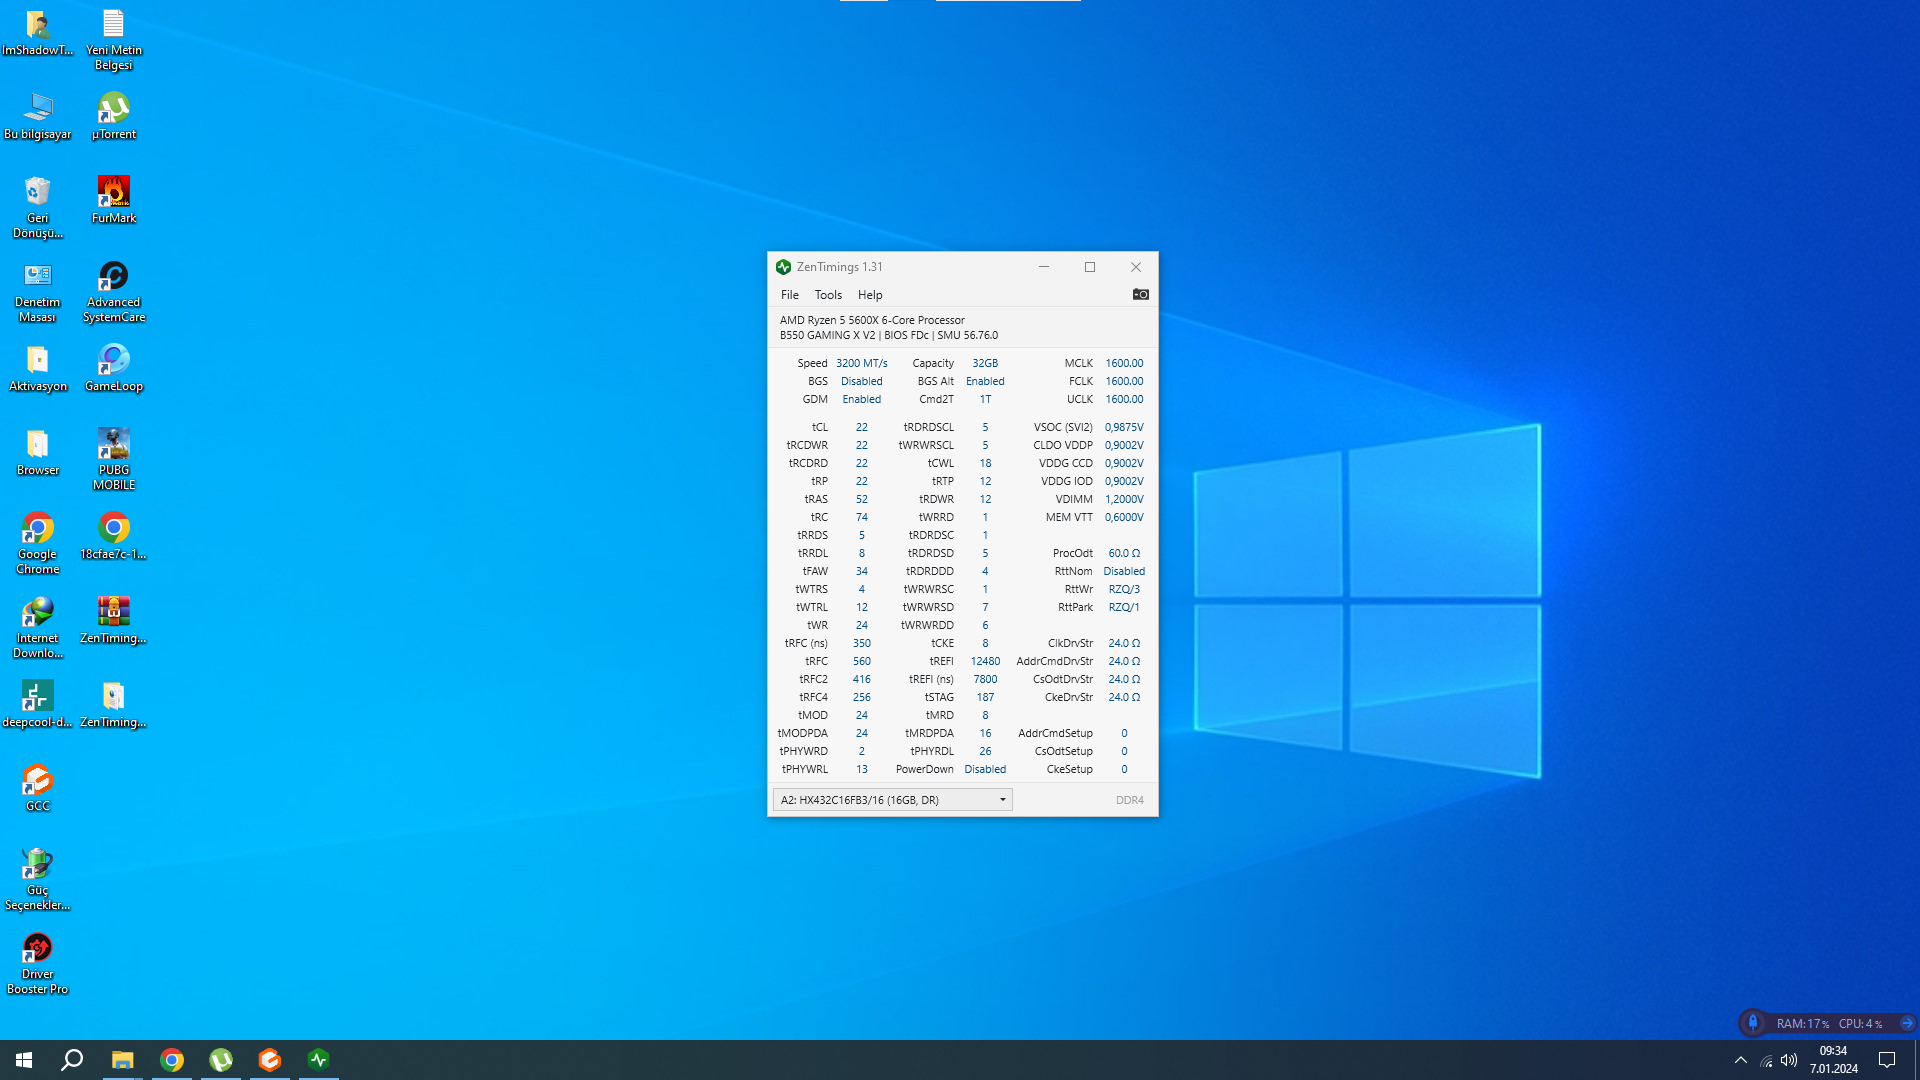Switch to ZenTimings in the taskbar
Image resolution: width=1920 pixels, height=1080 pixels.
tap(319, 1060)
